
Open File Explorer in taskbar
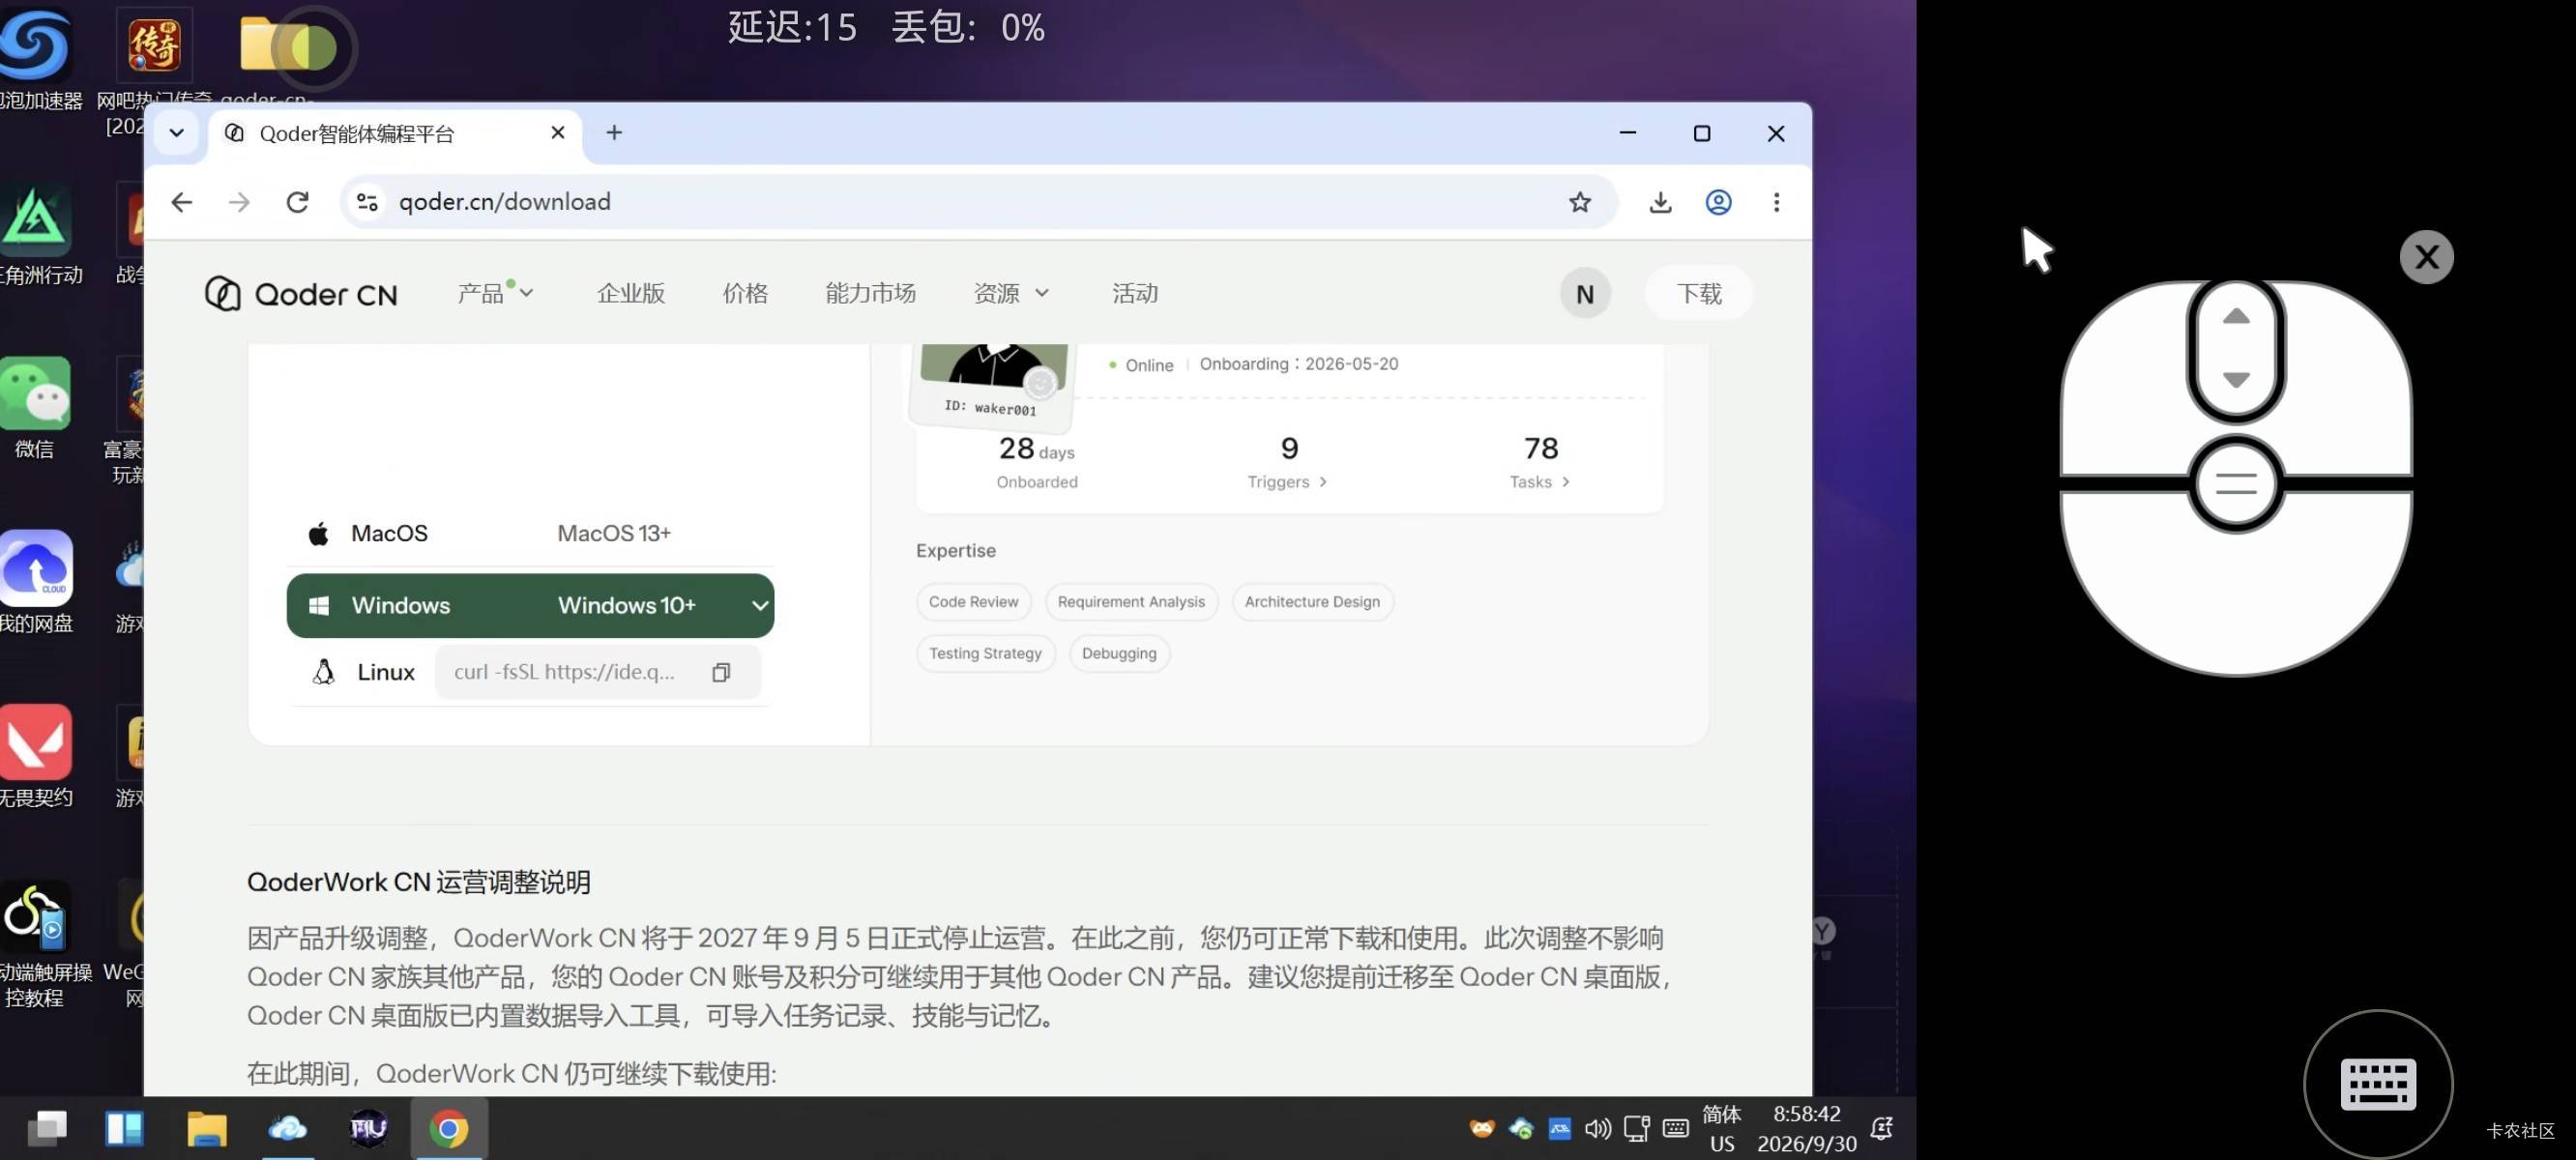pos(207,1129)
